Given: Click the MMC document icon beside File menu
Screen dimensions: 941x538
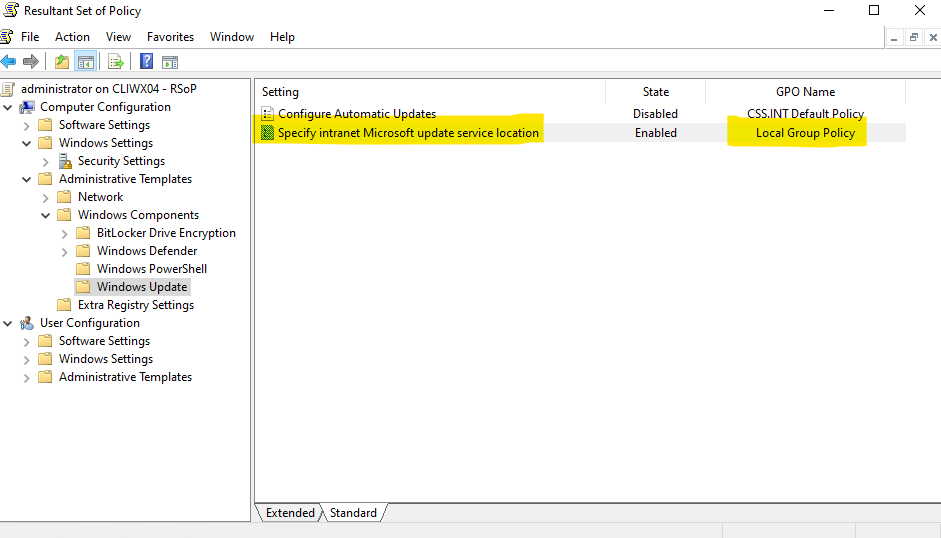Looking at the screenshot, I should 6,37.
